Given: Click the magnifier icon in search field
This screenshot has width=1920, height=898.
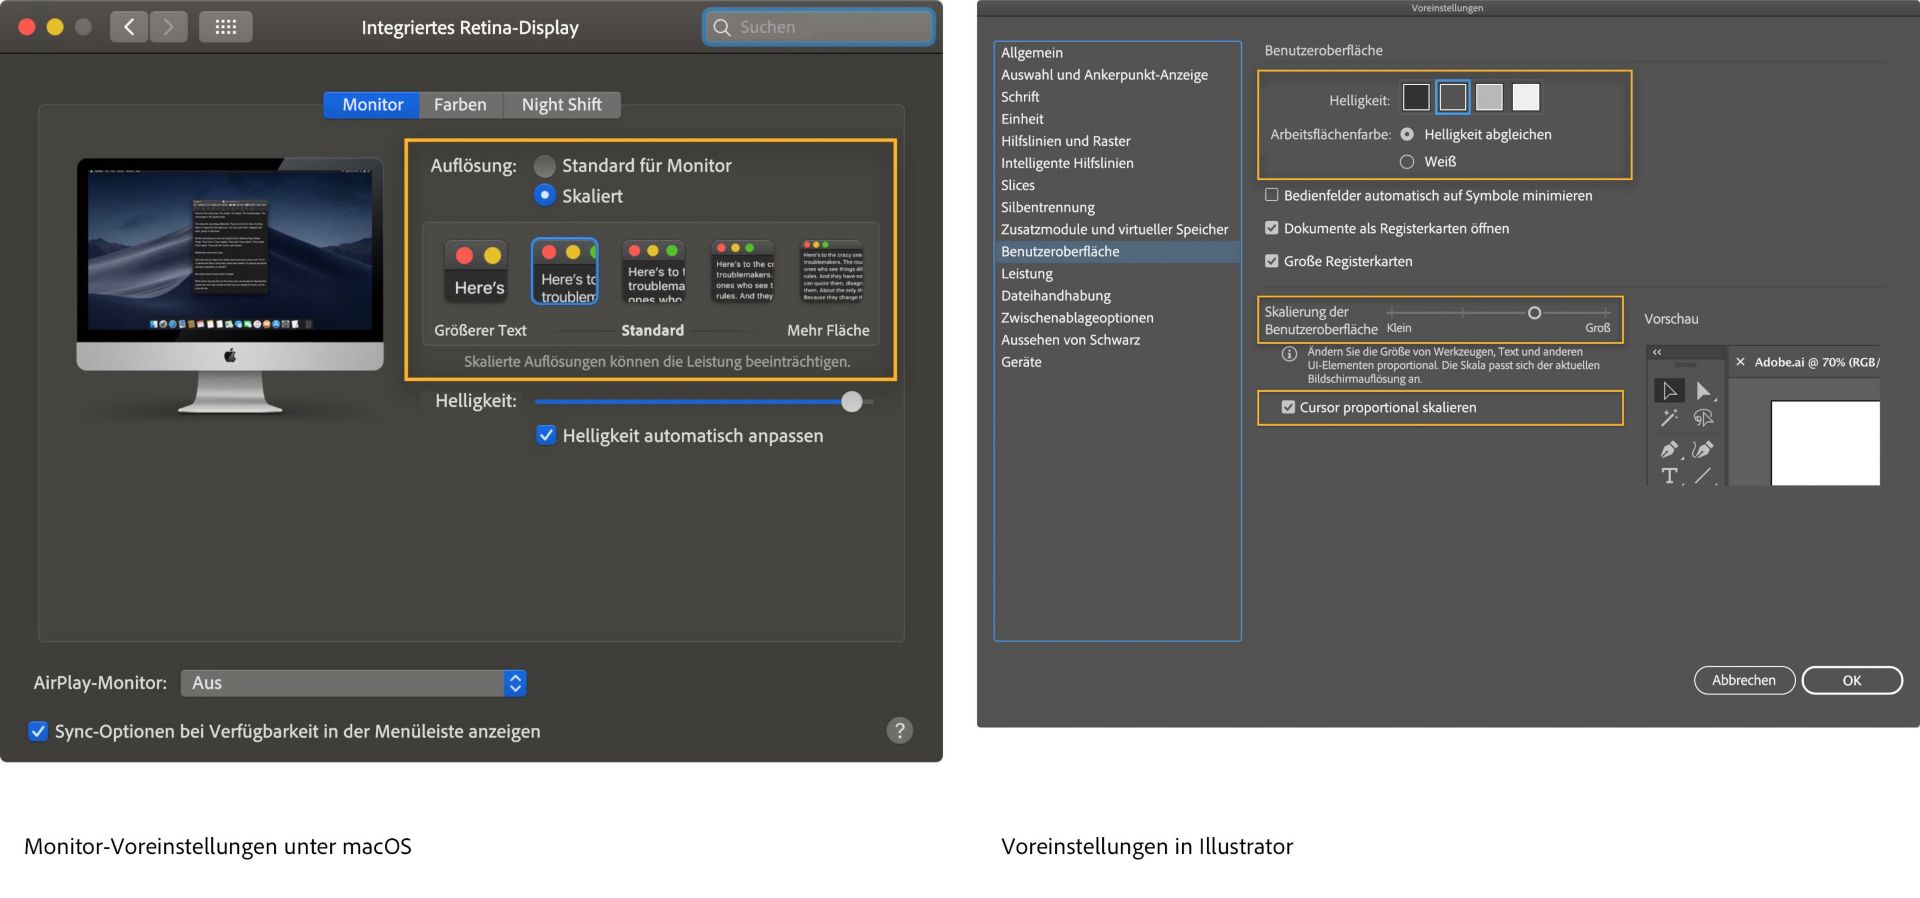Looking at the screenshot, I should (722, 27).
